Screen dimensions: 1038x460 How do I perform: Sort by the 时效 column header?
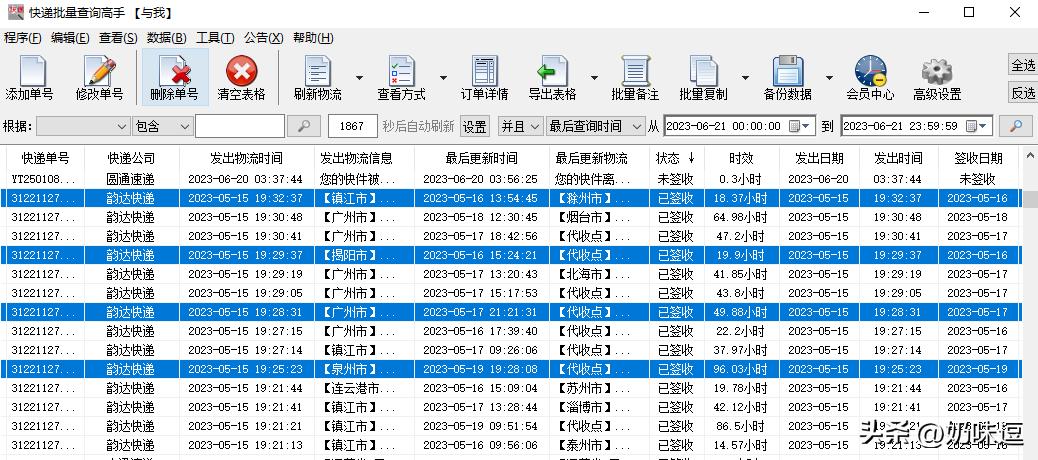[x=741, y=158]
